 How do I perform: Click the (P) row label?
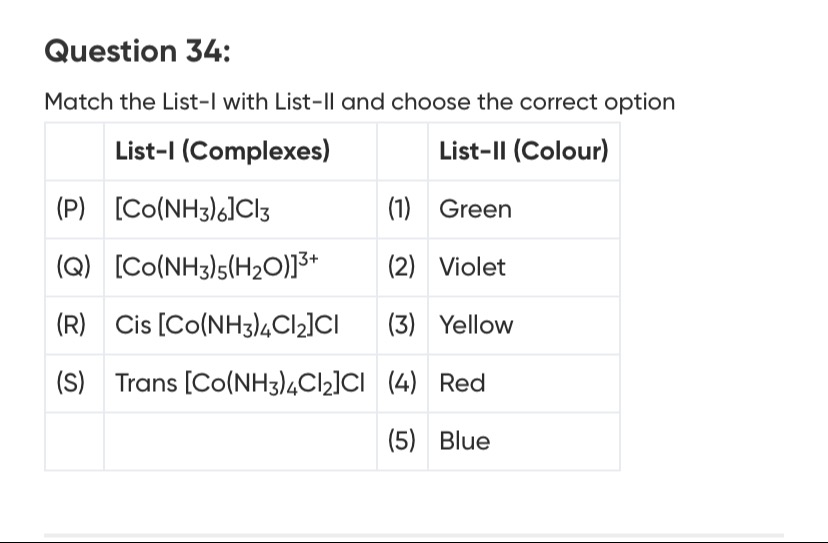[x=72, y=210]
